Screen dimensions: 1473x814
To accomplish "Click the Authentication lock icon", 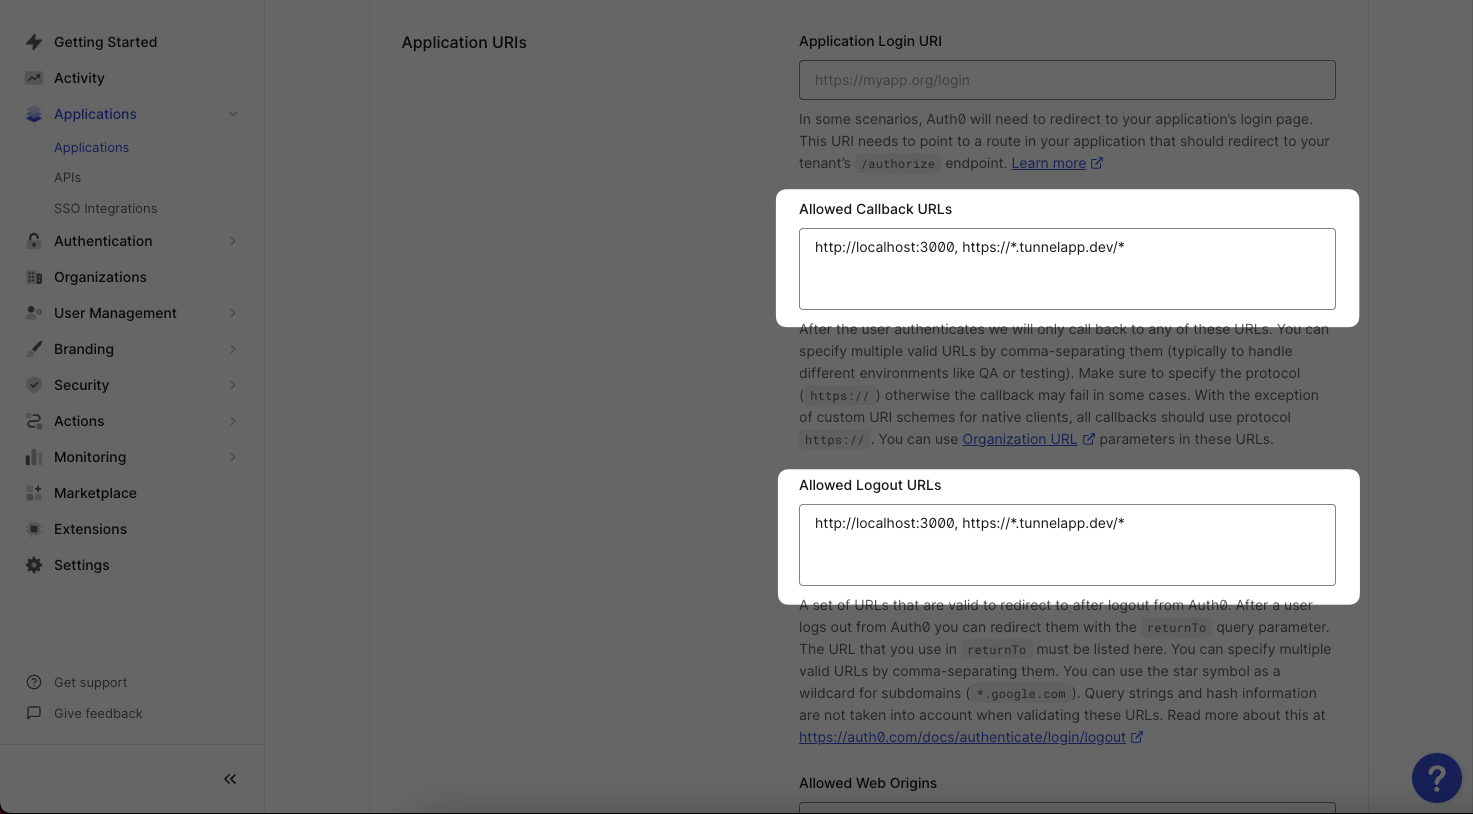I will click(x=34, y=241).
